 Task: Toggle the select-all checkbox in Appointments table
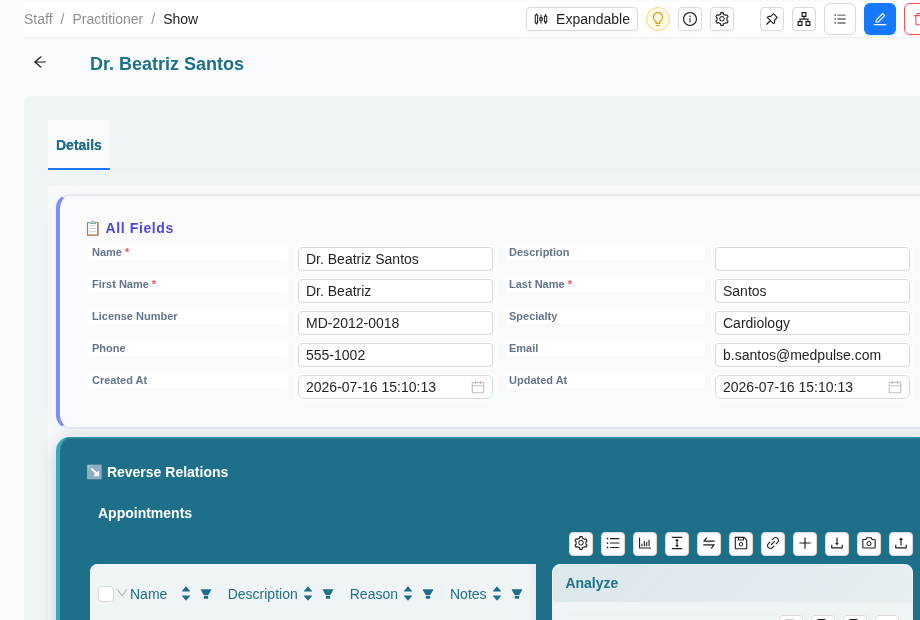click(x=106, y=594)
